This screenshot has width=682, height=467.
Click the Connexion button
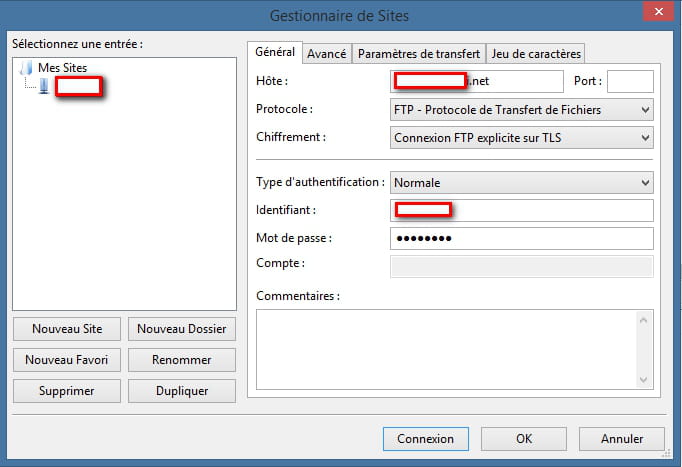425,438
